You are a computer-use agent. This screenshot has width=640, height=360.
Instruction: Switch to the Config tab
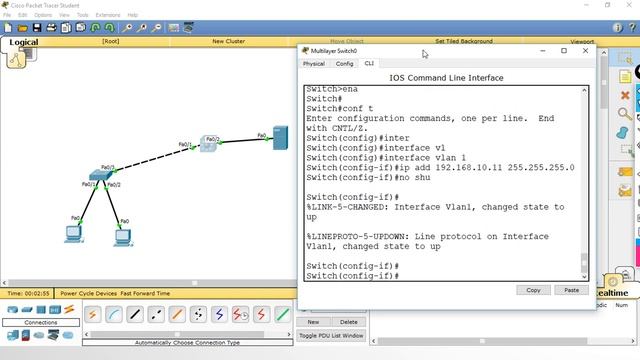[344, 64]
